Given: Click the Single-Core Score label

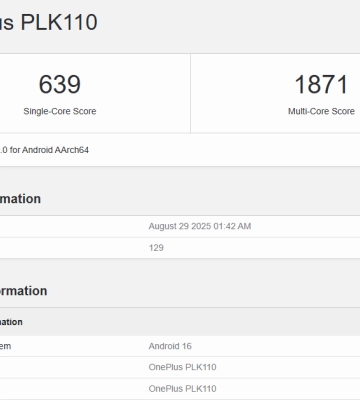Looking at the screenshot, I should click(60, 111).
